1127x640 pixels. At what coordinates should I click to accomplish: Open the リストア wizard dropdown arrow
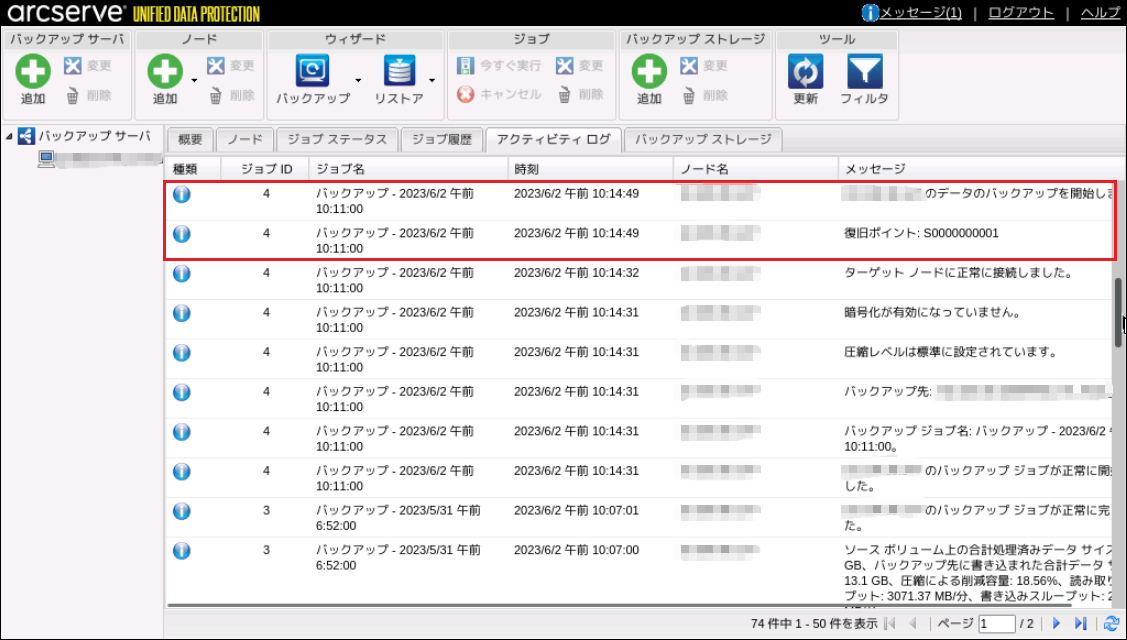coord(432,80)
